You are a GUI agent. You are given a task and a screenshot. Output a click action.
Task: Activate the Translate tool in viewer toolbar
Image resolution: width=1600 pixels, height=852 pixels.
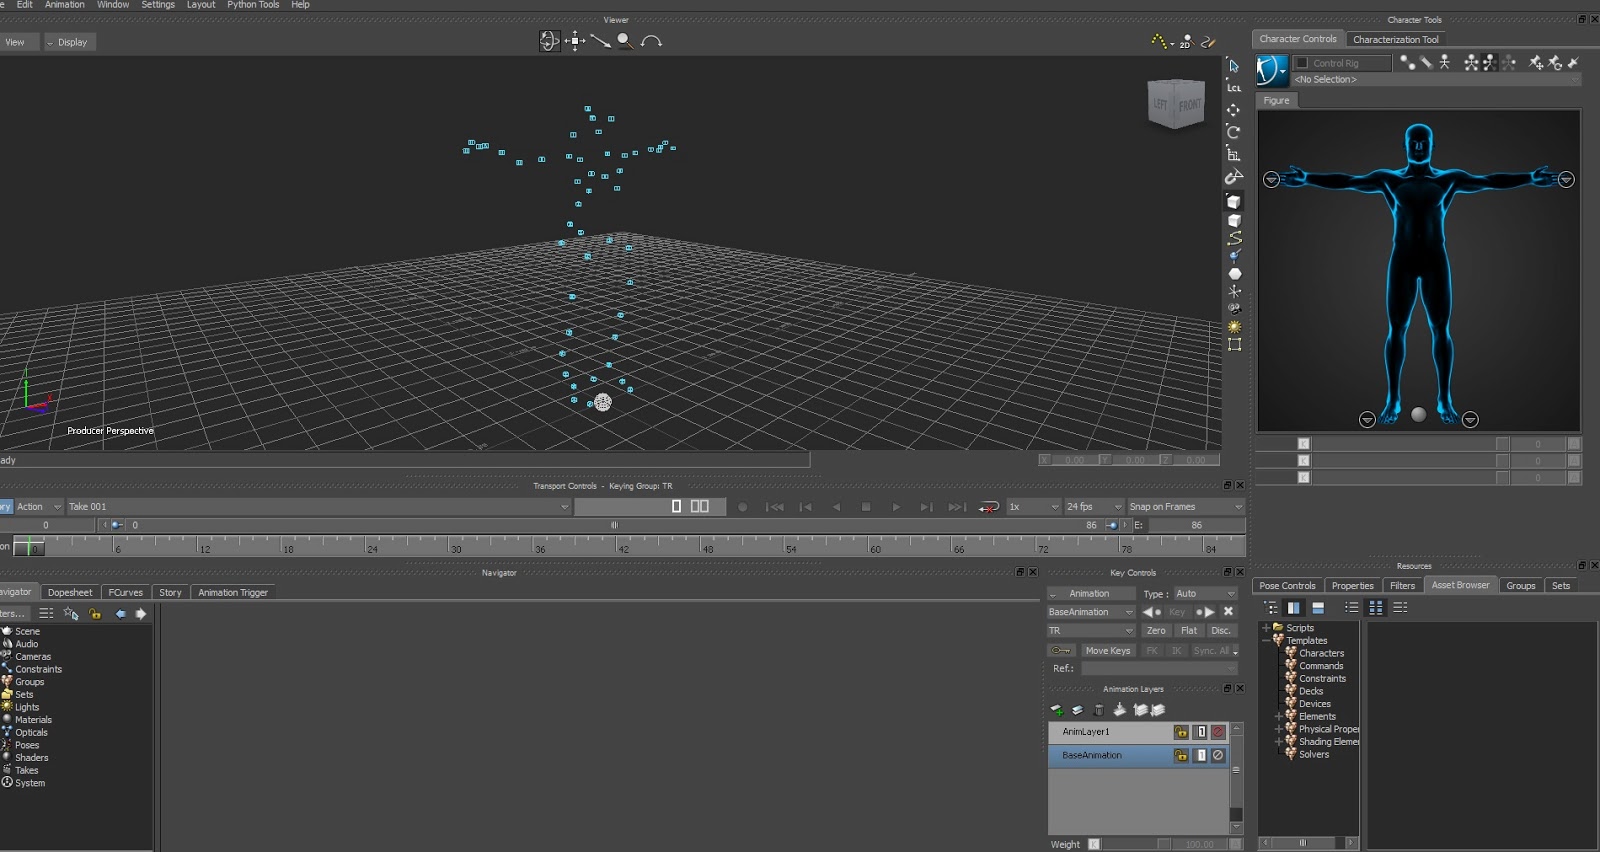[x=1234, y=110]
